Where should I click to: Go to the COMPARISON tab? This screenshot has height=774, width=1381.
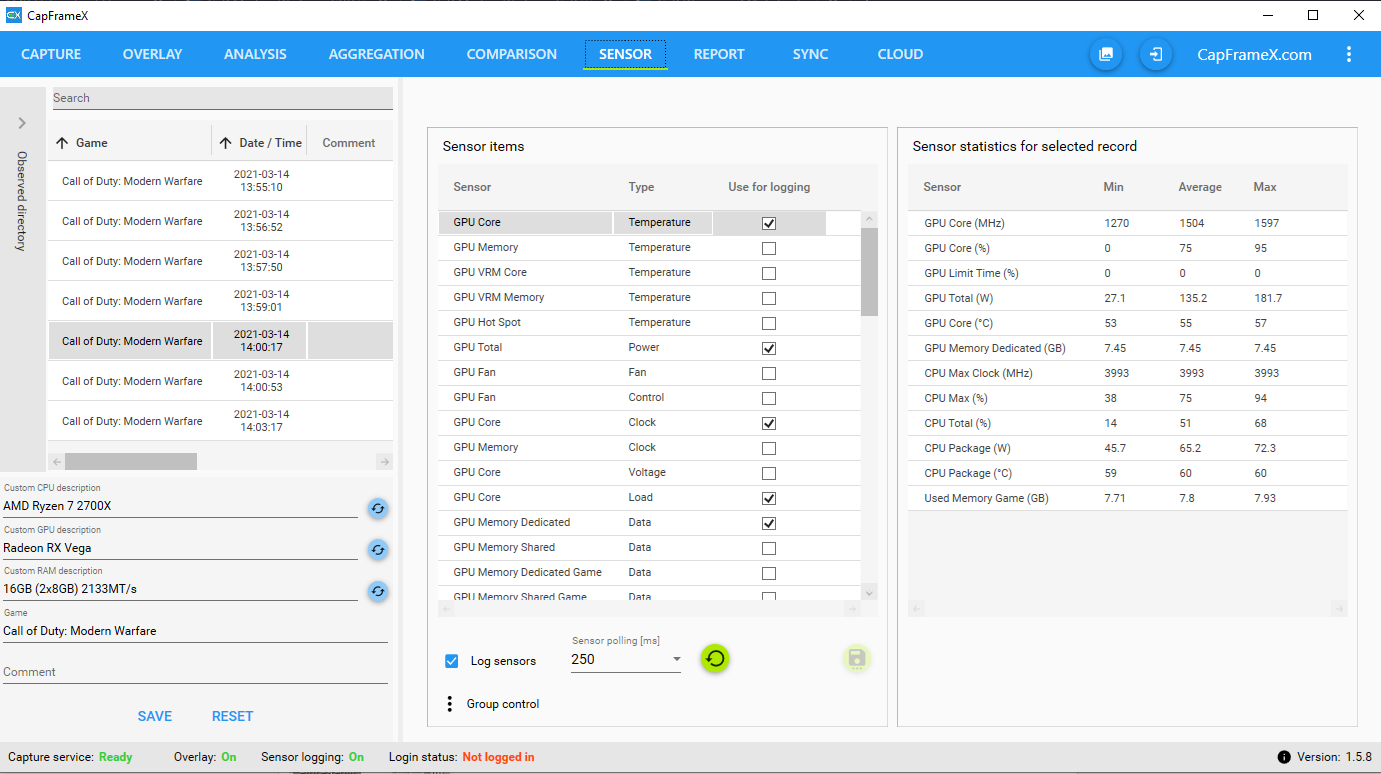point(511,54)
